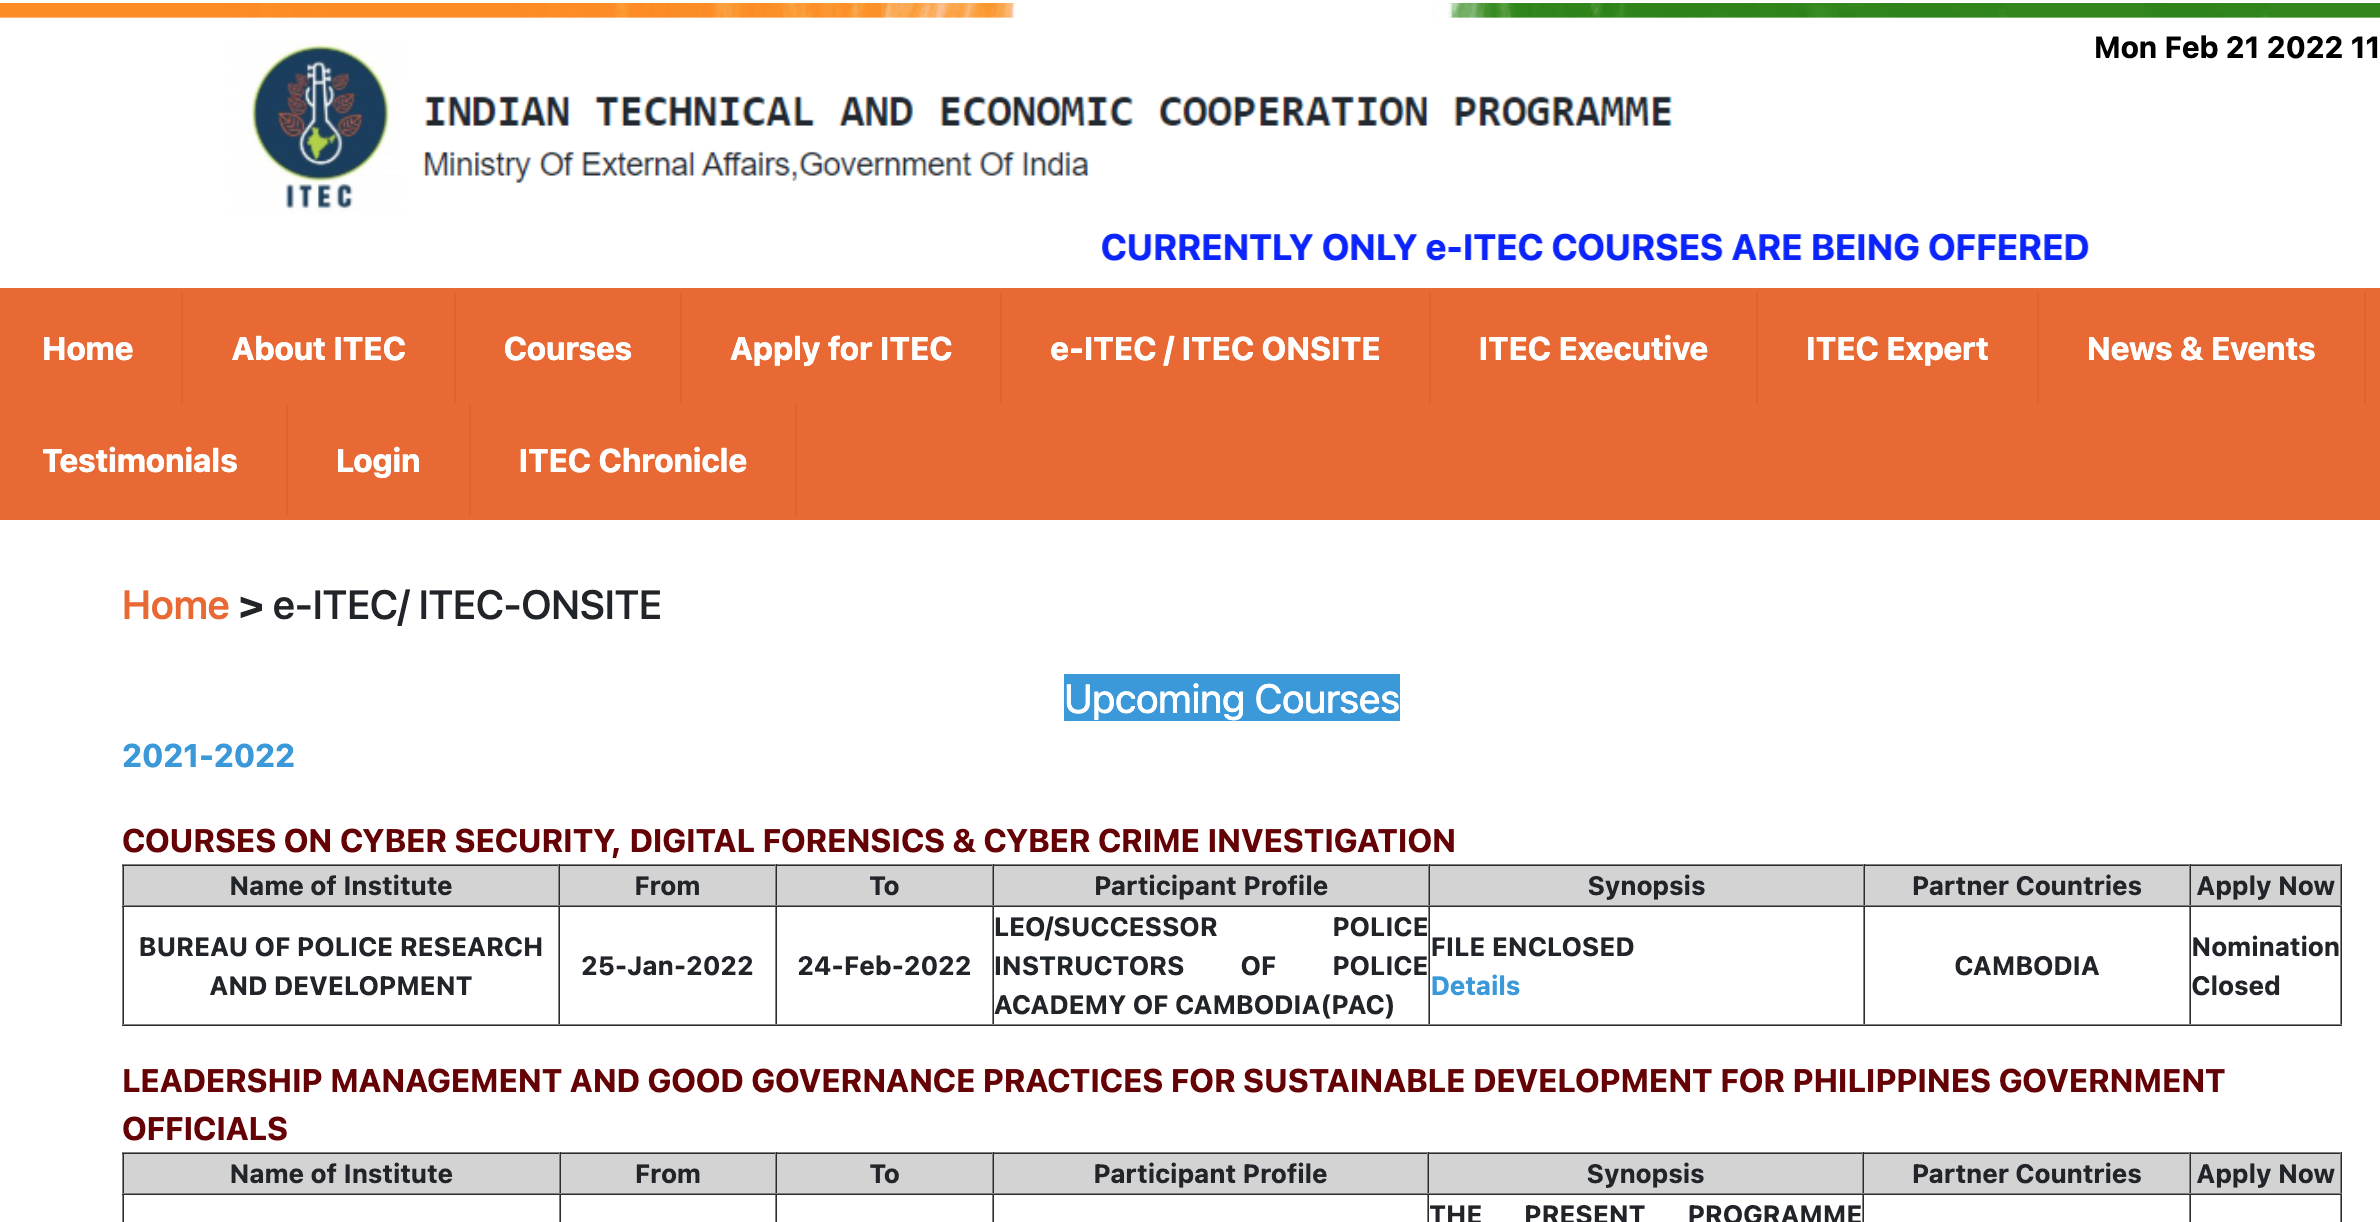Click the LEO/SUCCESSOR participant profile cell
Image resolution: width=2380 pixels, height=1222 pixels.
click(x=1210, y=966)
